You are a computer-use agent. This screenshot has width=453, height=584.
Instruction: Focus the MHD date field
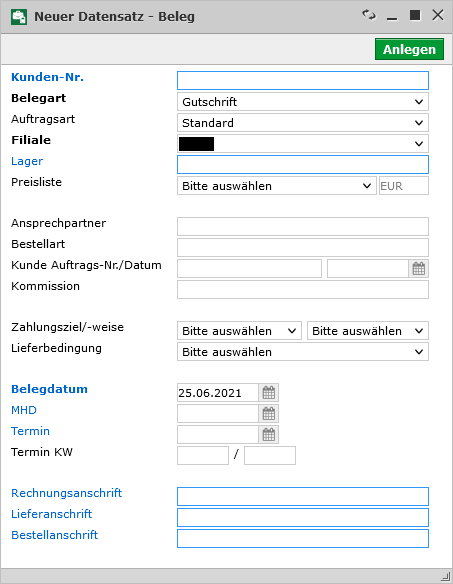[x=218, y=413]
